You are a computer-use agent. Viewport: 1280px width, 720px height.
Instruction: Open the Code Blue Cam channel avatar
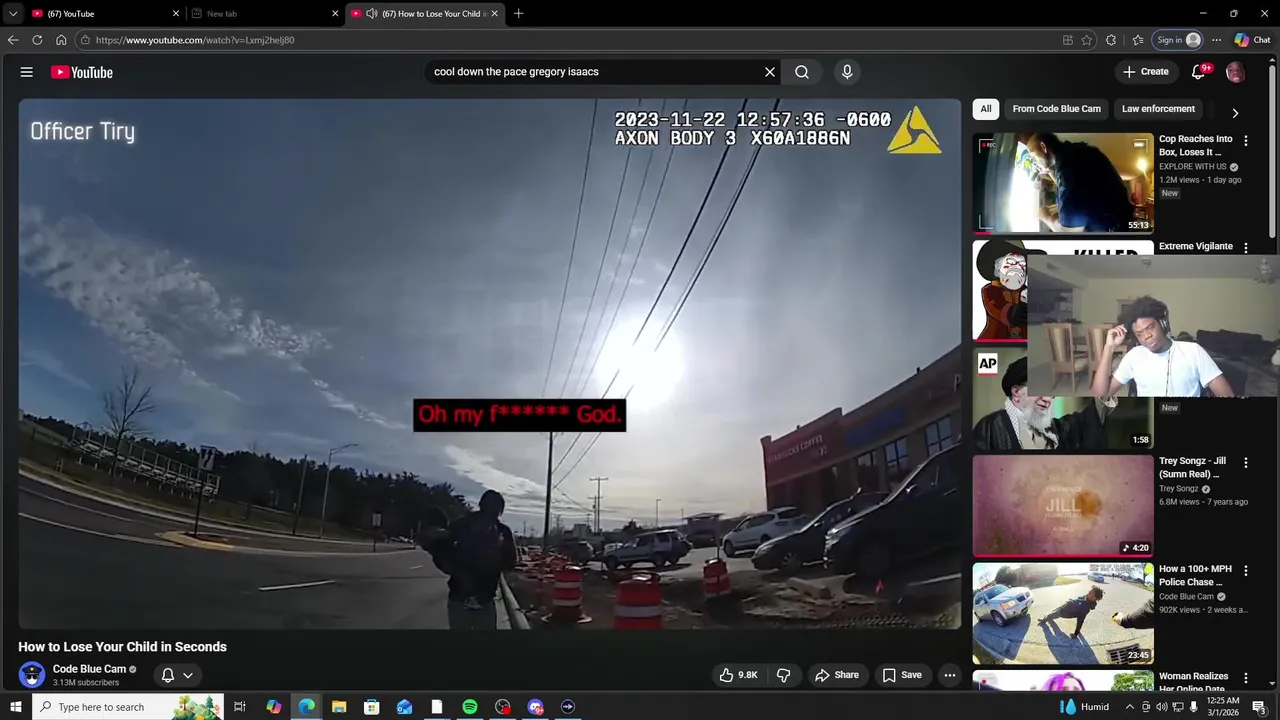[x=32, y=675]
